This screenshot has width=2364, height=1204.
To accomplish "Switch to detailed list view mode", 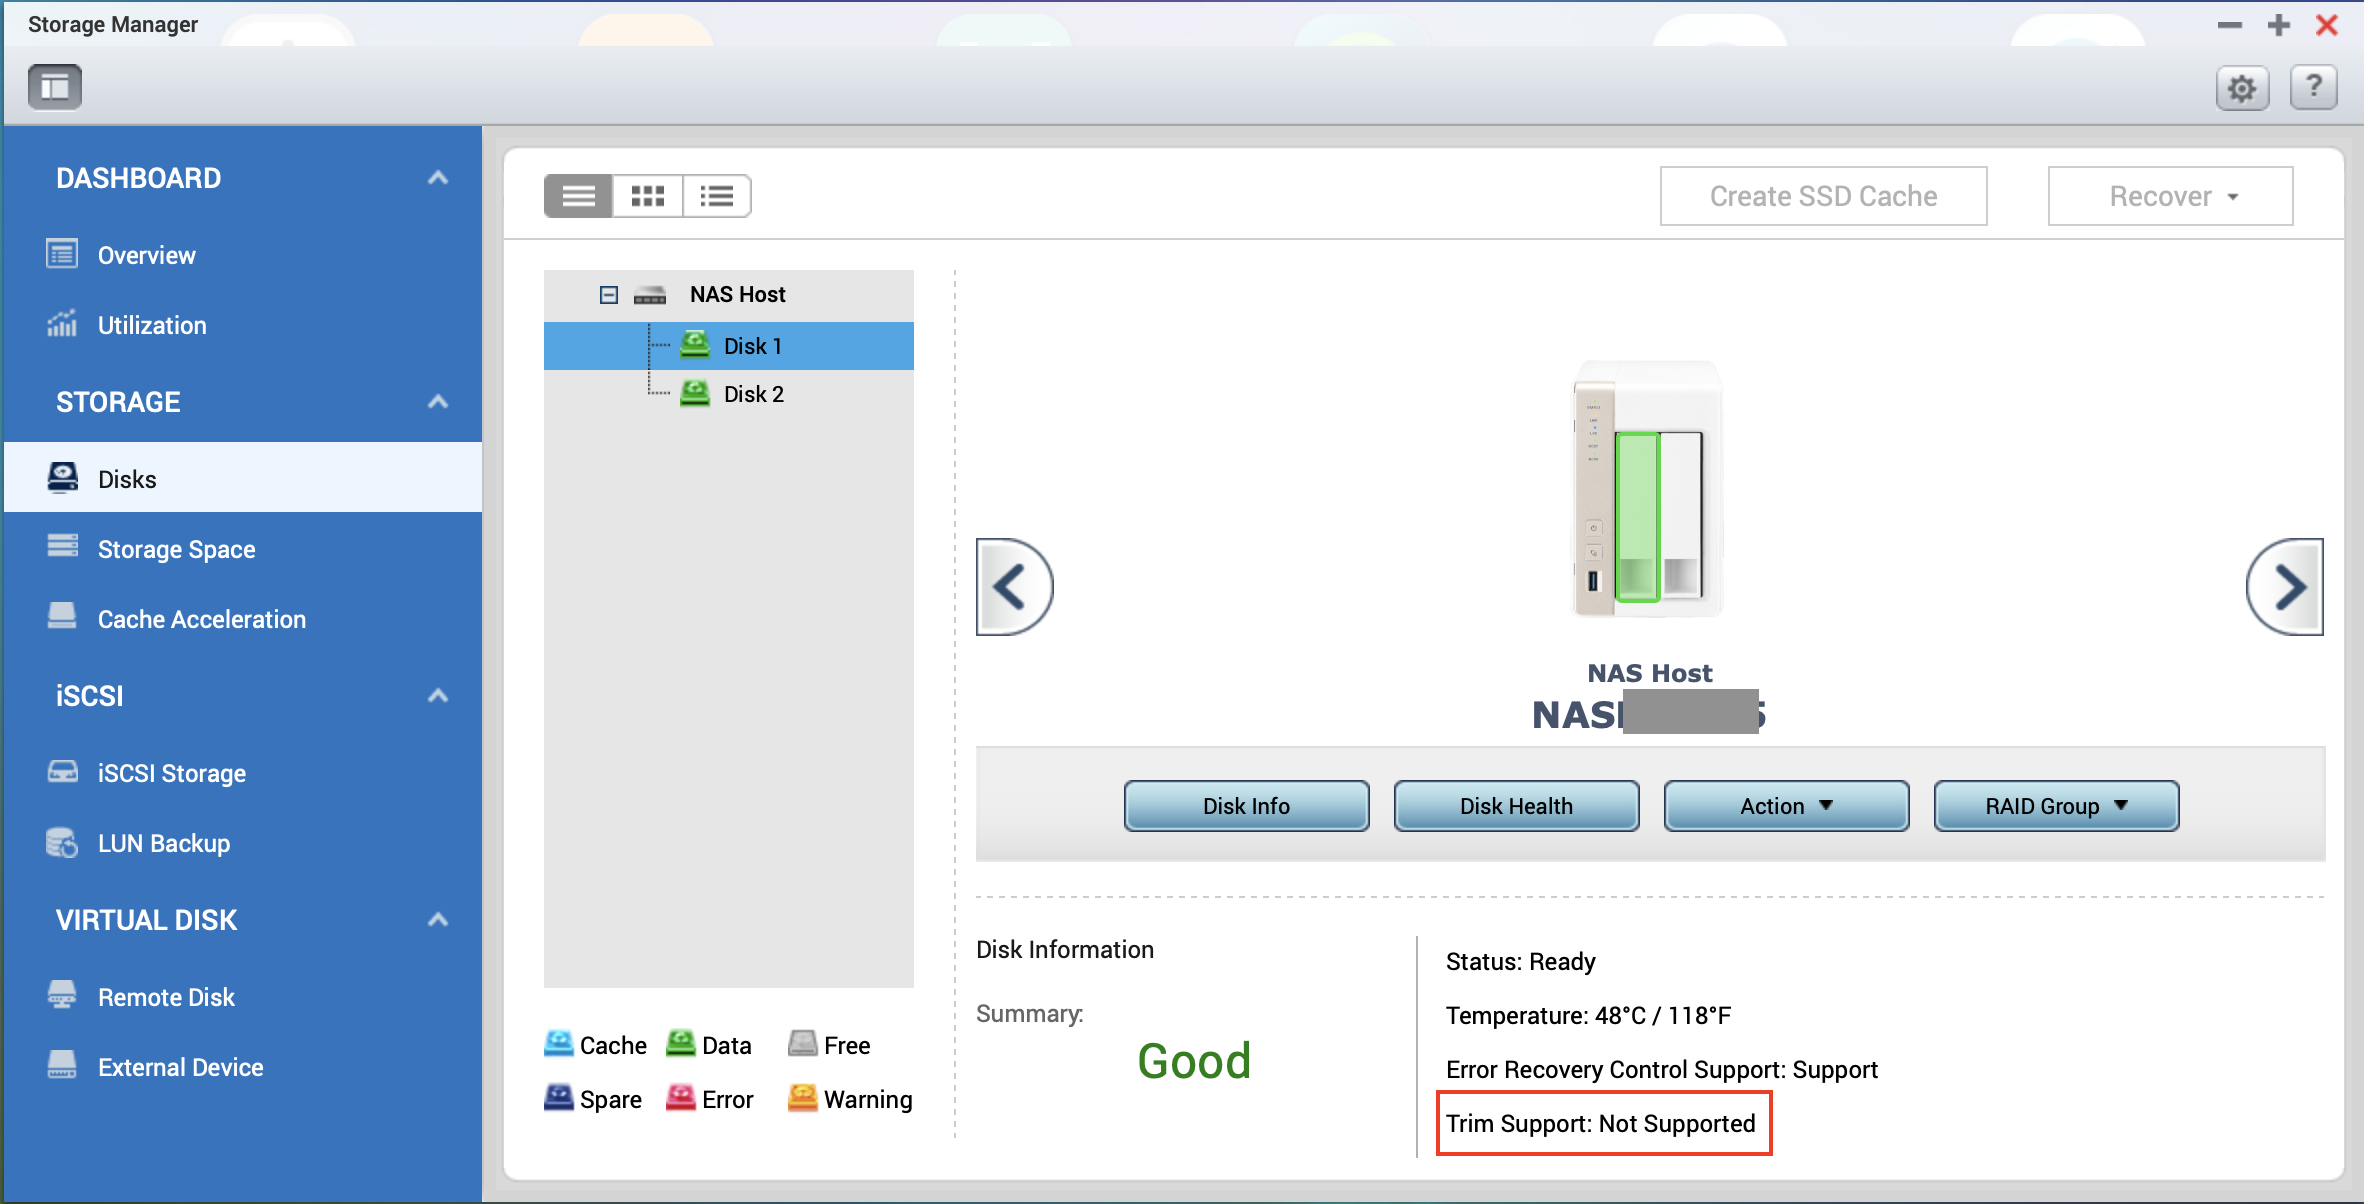I will [716, 196].
